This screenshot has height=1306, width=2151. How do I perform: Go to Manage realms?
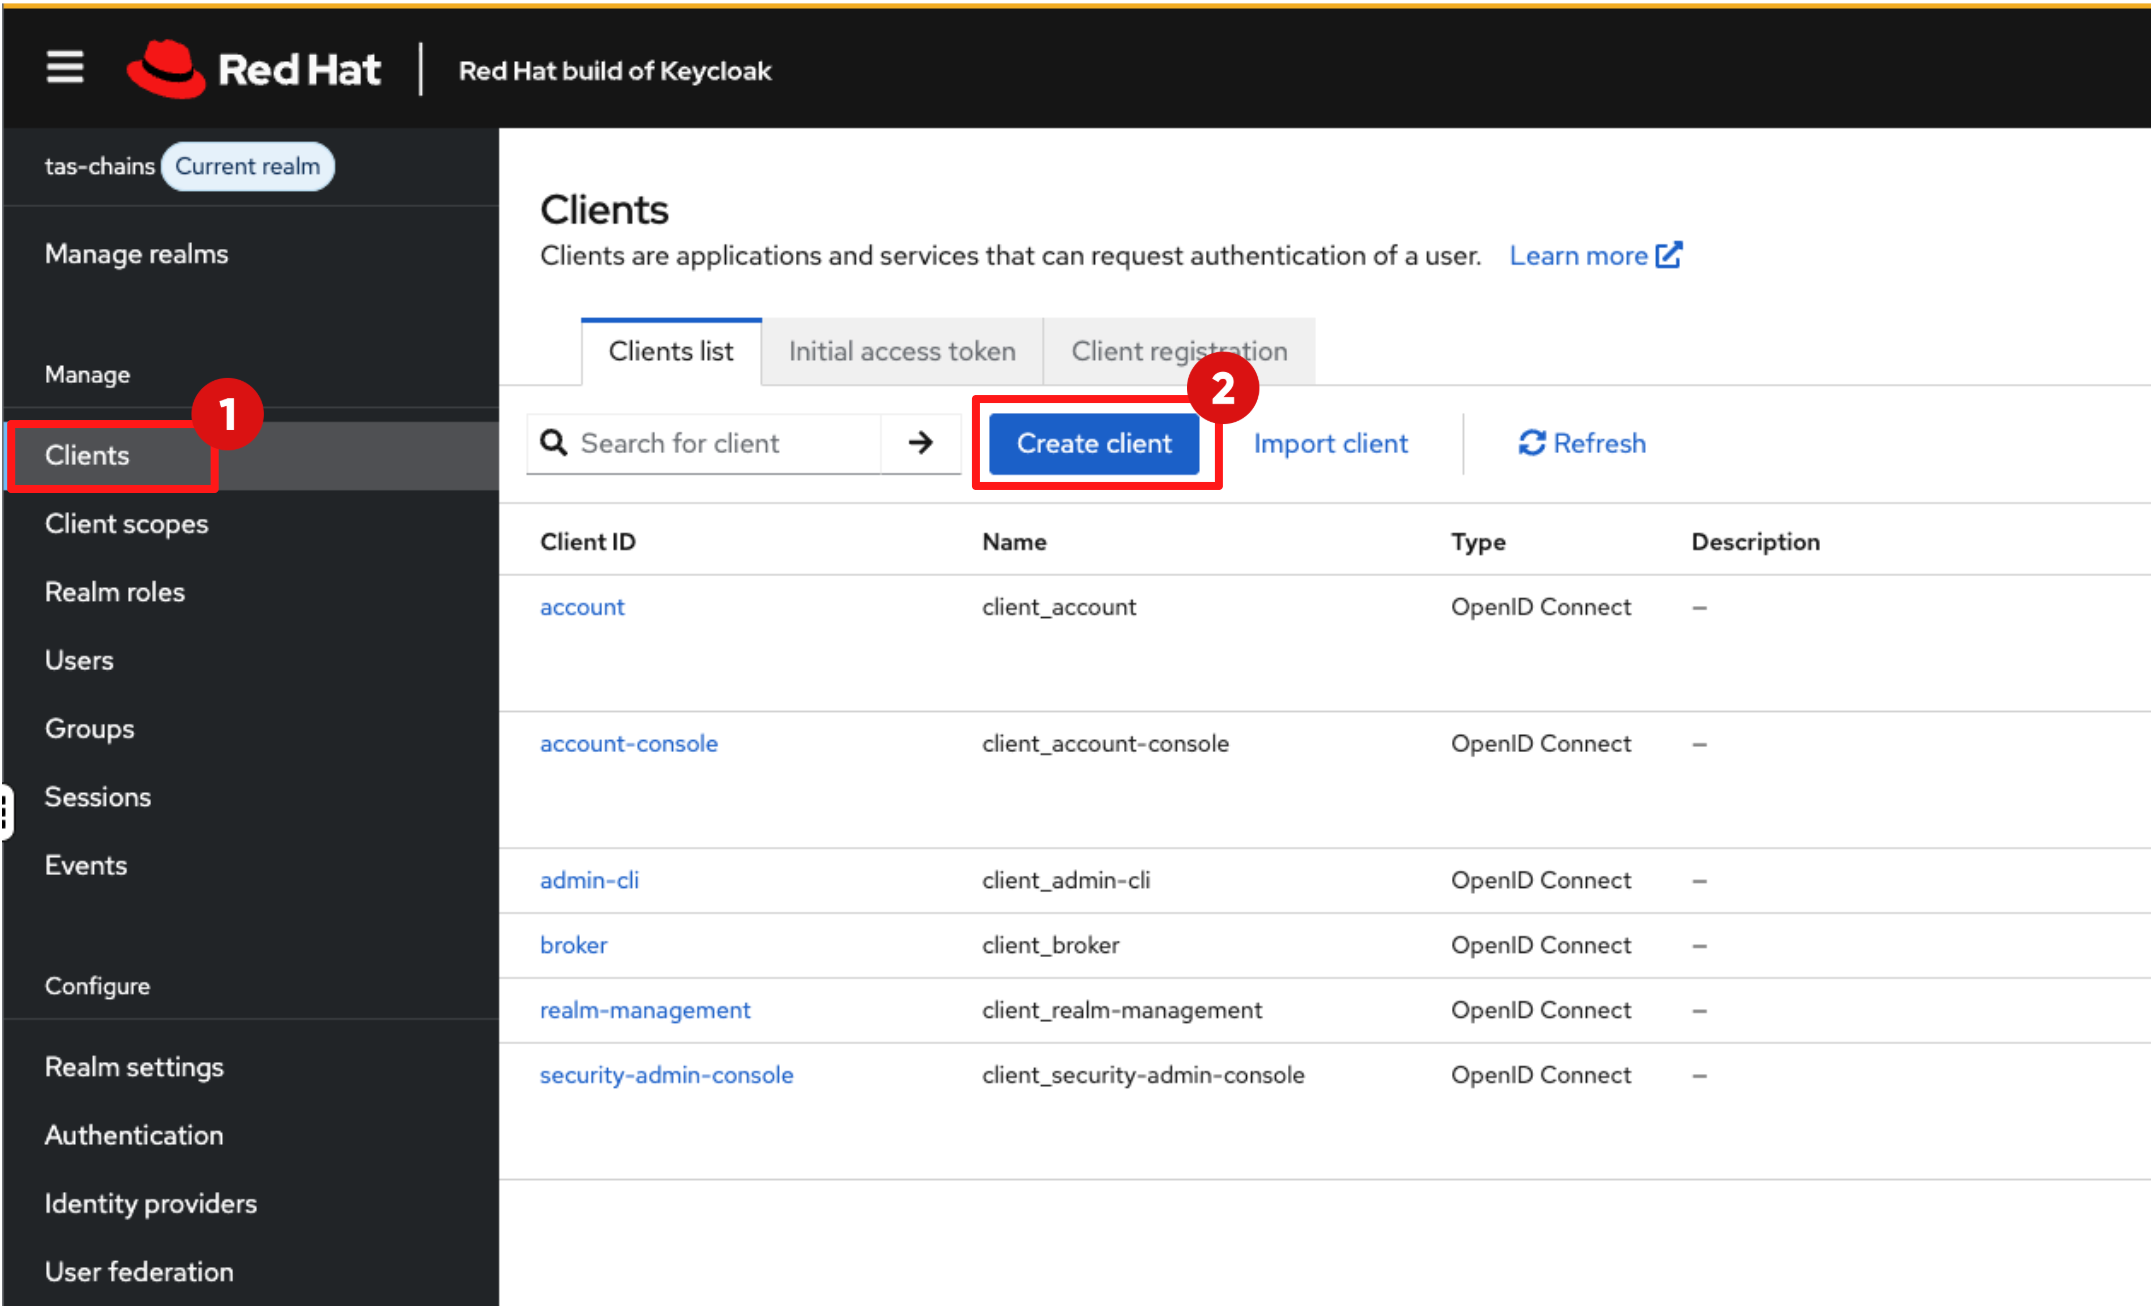(x=136, y=254)
